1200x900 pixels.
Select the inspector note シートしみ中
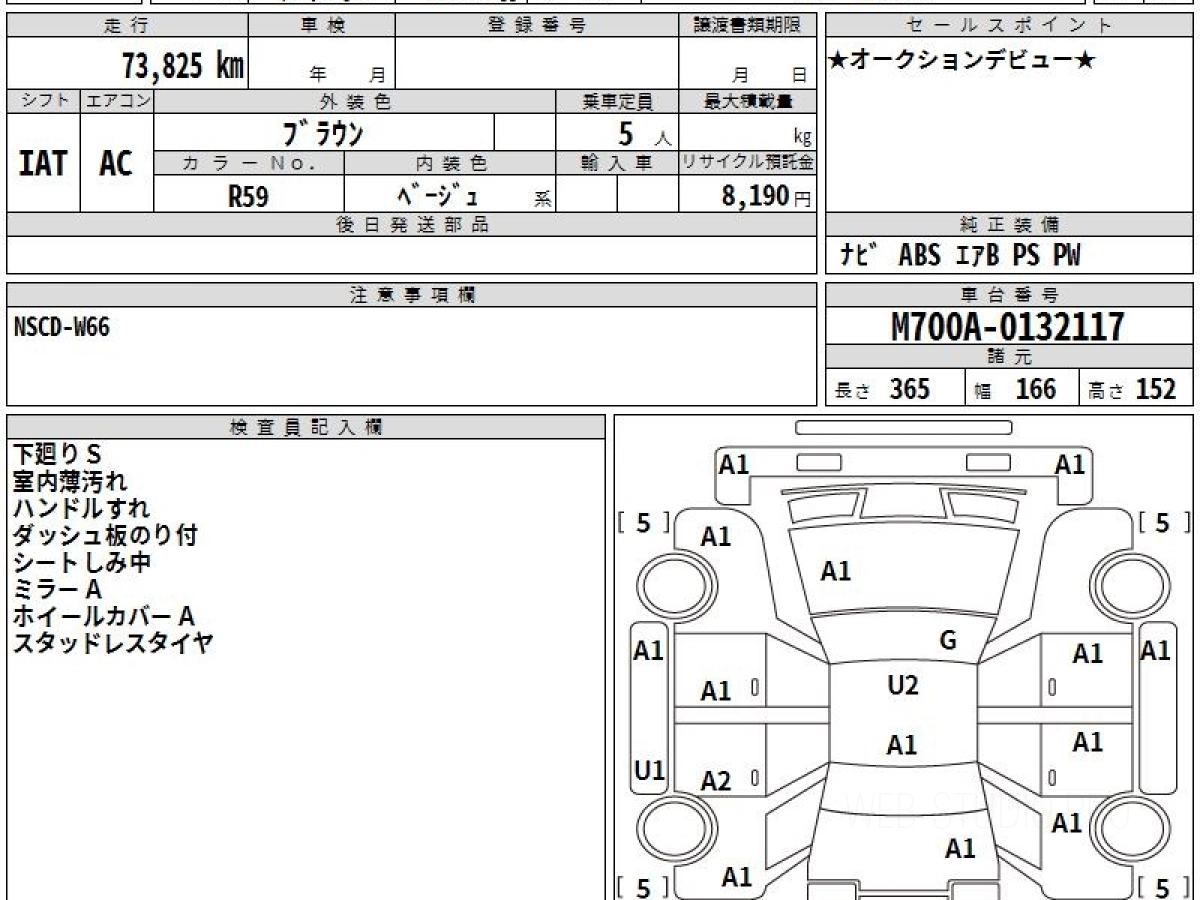(x=82, y=562)
